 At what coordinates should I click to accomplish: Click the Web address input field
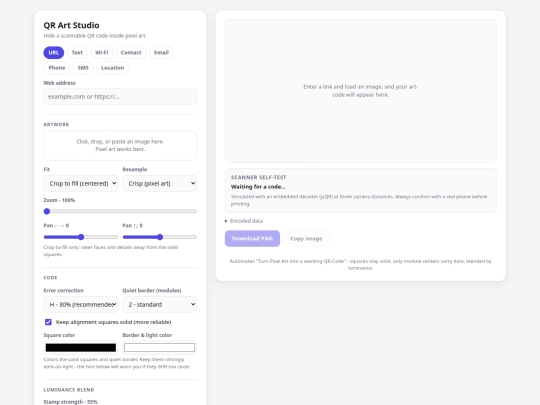coord(120,97)
